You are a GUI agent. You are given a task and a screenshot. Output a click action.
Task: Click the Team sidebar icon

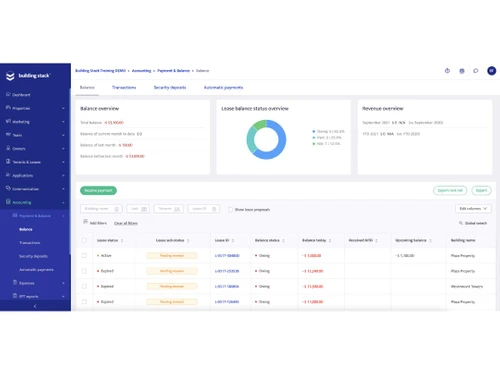[x=8, y=135]
